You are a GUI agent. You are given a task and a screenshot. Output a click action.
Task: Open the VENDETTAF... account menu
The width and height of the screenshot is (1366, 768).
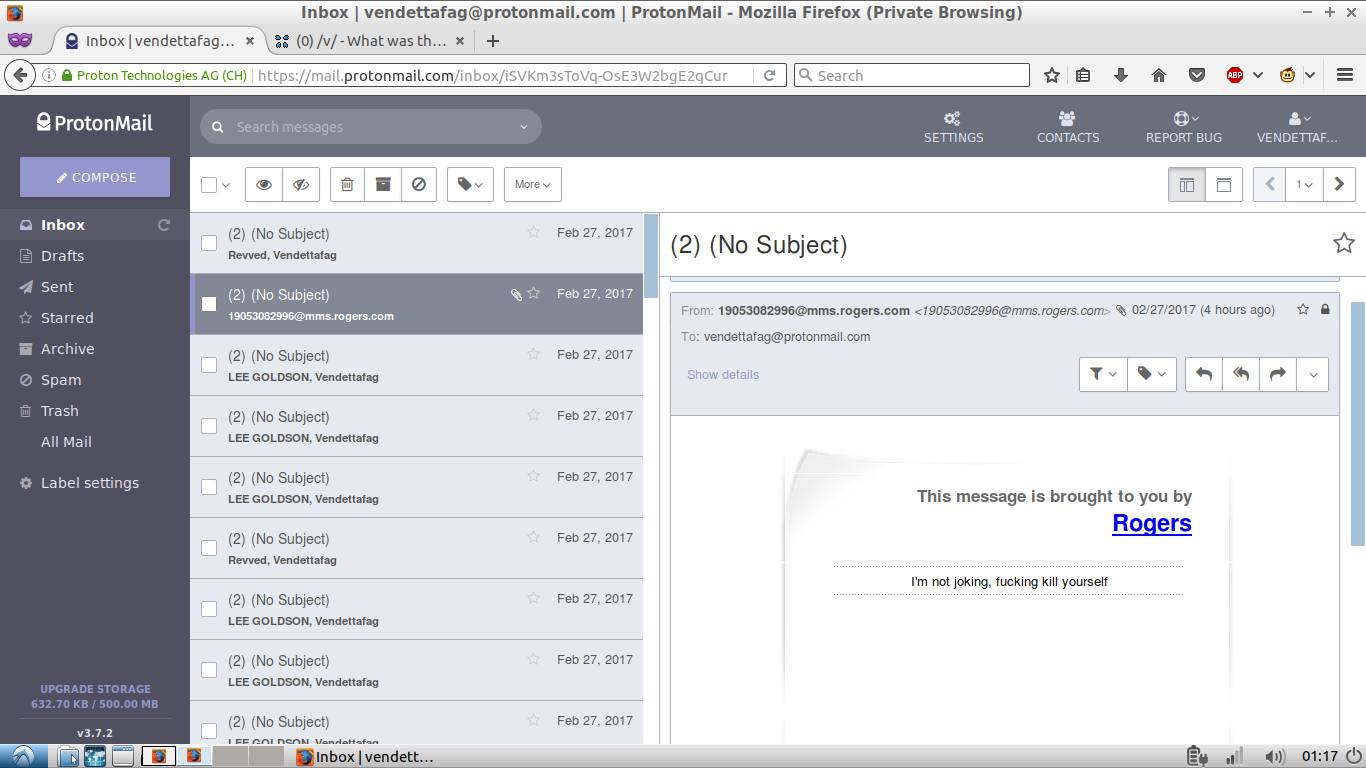coord(1297,127)
